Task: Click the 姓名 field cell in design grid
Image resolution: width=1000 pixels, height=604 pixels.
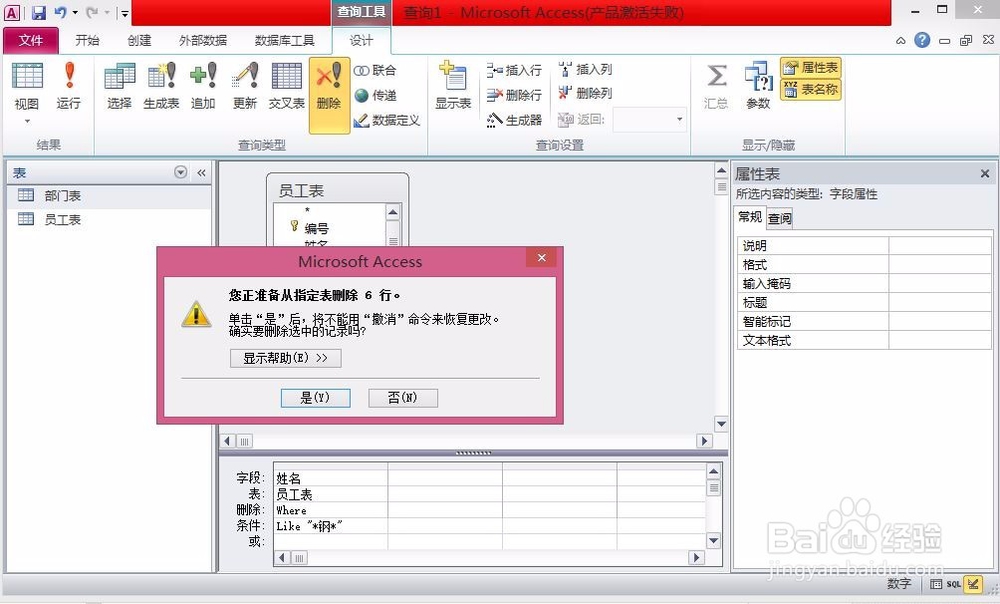Action: 330,478
